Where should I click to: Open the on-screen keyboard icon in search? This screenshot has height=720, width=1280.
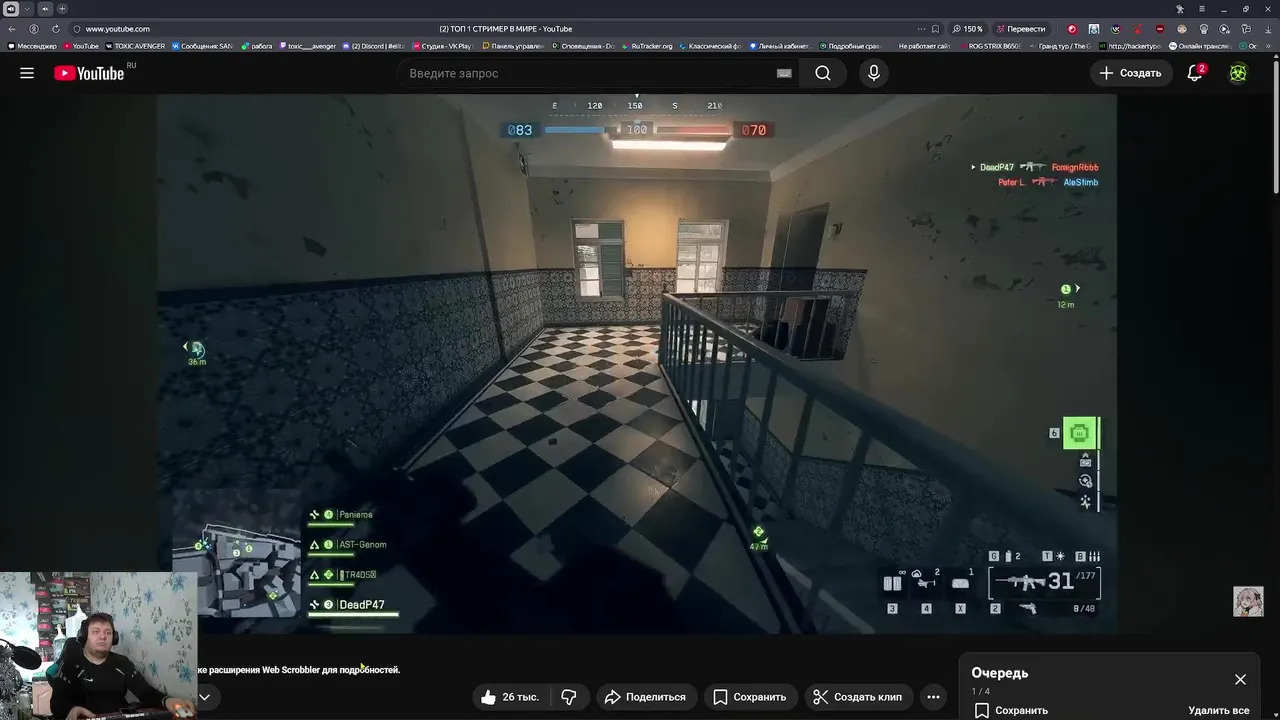pos(784,73)
